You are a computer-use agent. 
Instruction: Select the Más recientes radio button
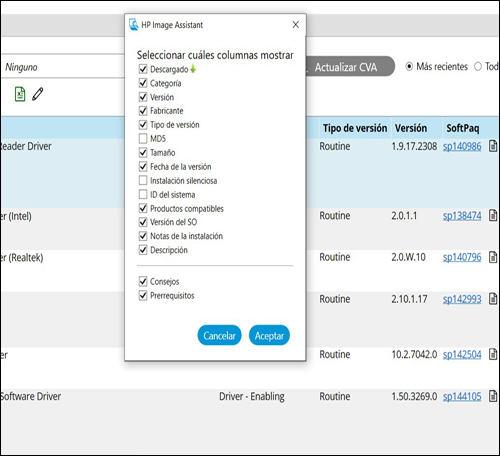tap(409, 67)
